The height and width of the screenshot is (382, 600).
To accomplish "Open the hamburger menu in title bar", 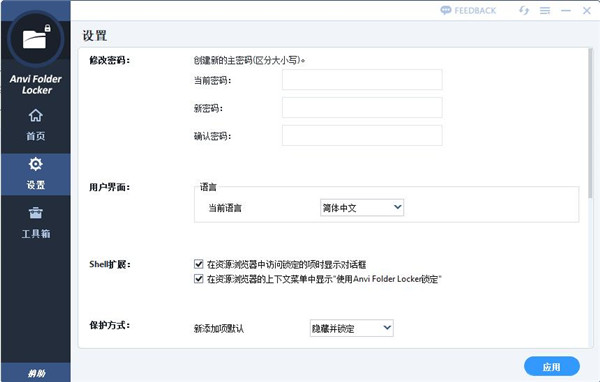I will click(545, 11).
